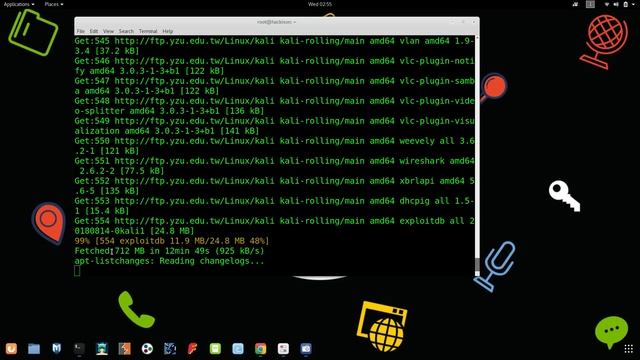
Task: Open the Files manager in the dock
Action: click(34, 349)
